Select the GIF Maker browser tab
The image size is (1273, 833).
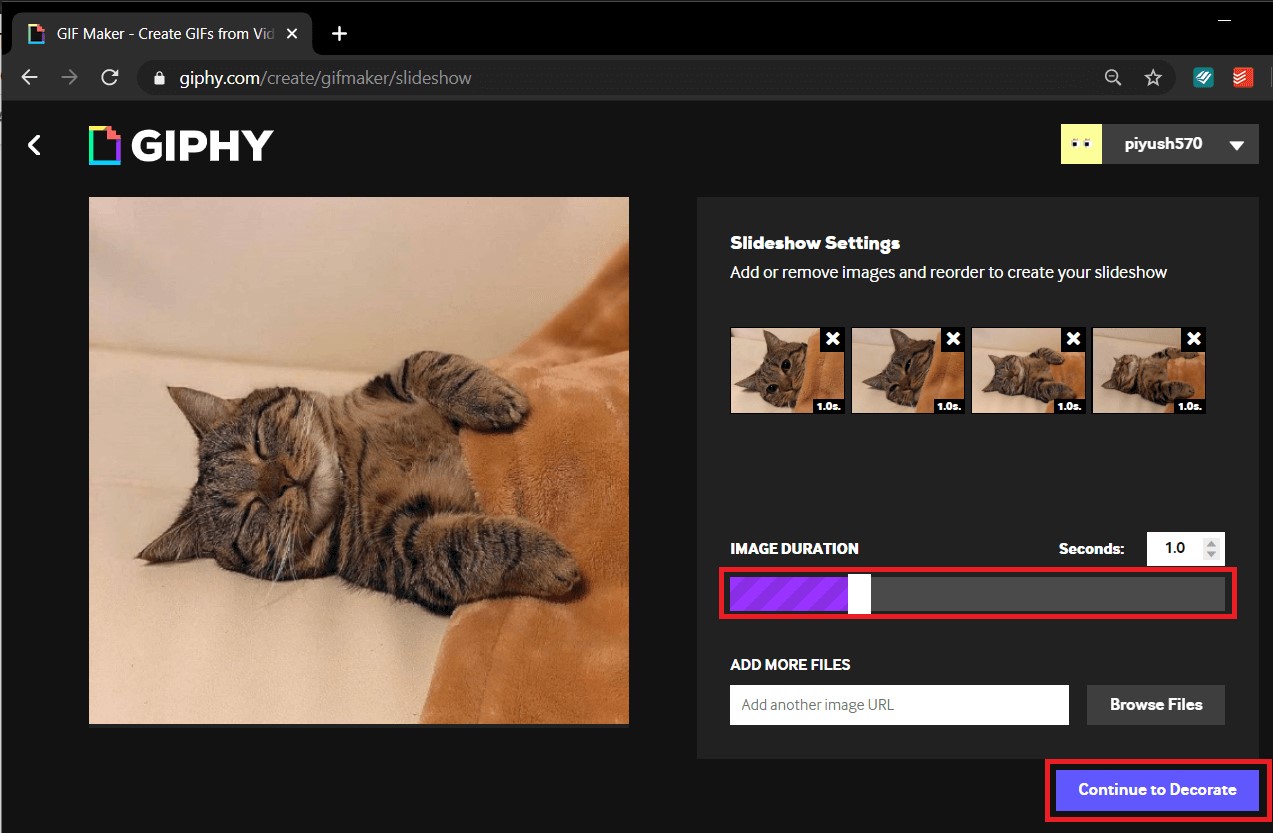coord(150,34)
